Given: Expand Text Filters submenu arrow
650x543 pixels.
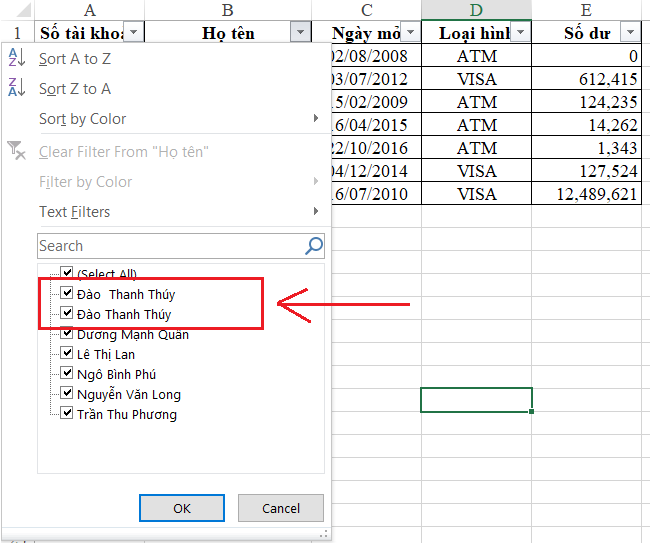Looking at the screenshot, I should pyautogui.click(x=316, y=211).
